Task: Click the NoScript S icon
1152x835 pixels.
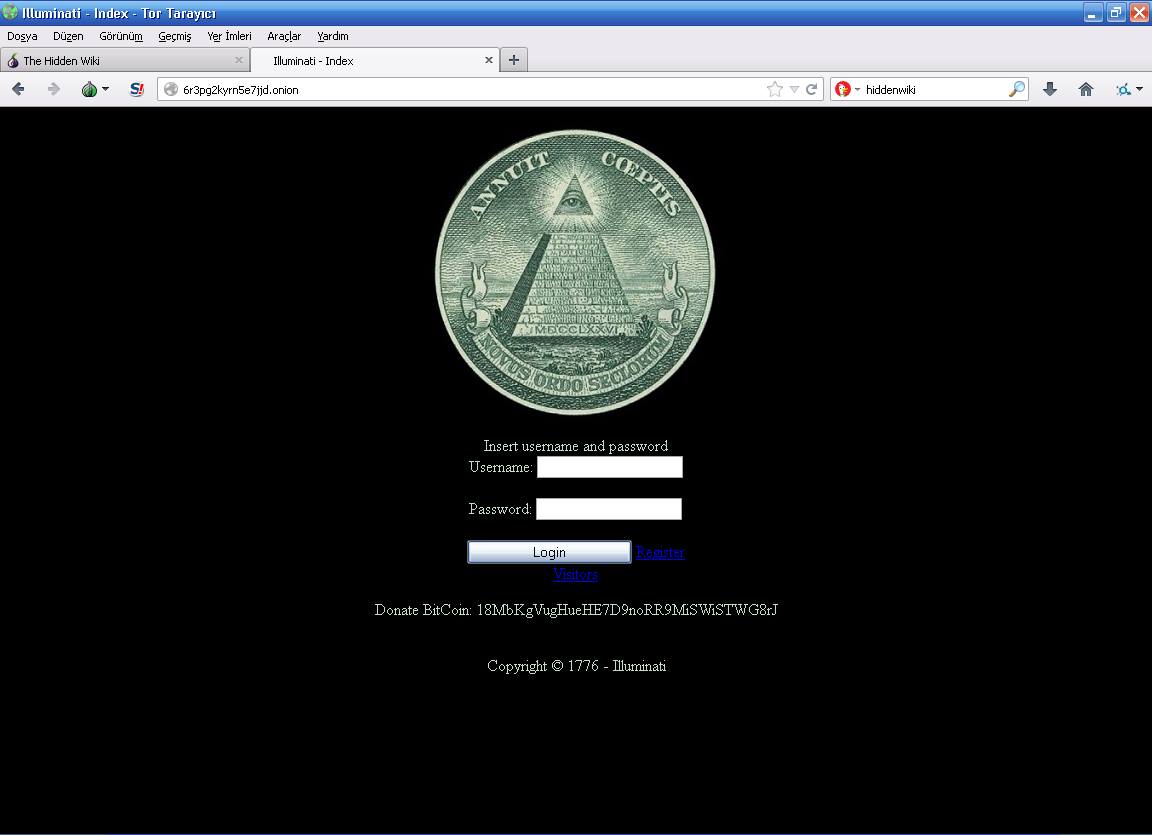Action: coord(137,89)
